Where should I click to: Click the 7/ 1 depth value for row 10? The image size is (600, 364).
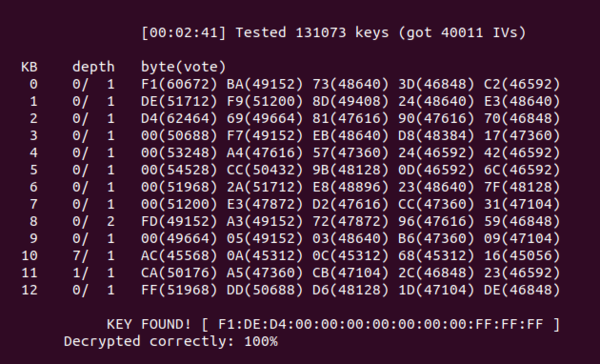click(x=93, y=255)
